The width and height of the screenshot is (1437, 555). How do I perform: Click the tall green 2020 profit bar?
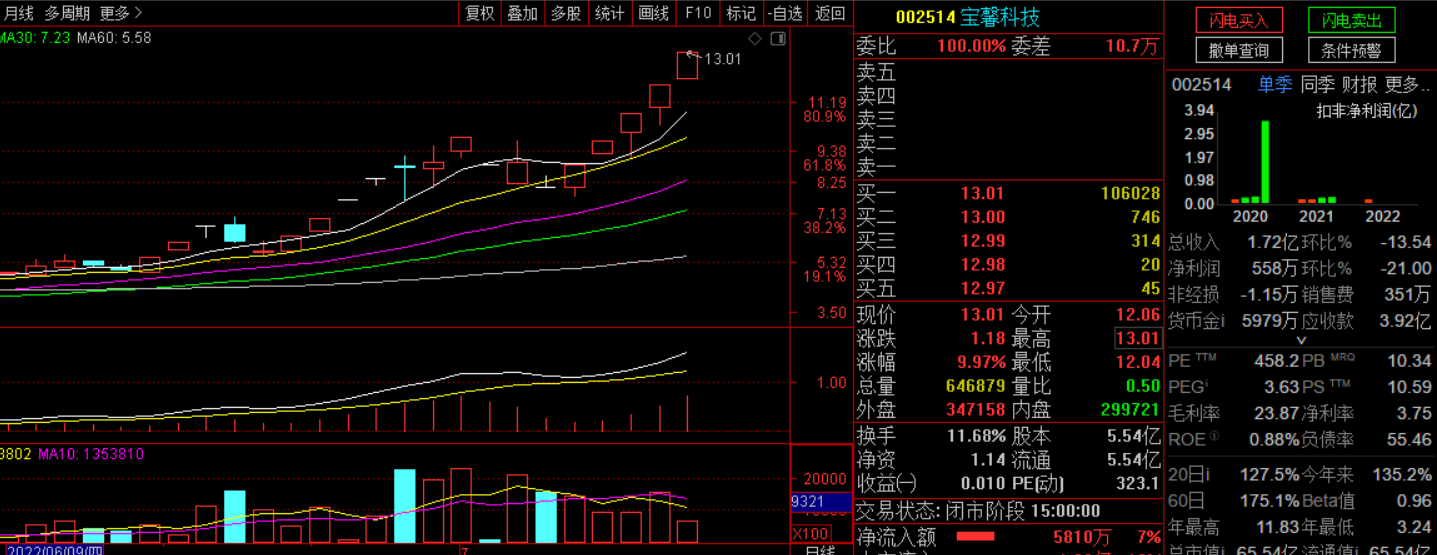pos(1265,162)
